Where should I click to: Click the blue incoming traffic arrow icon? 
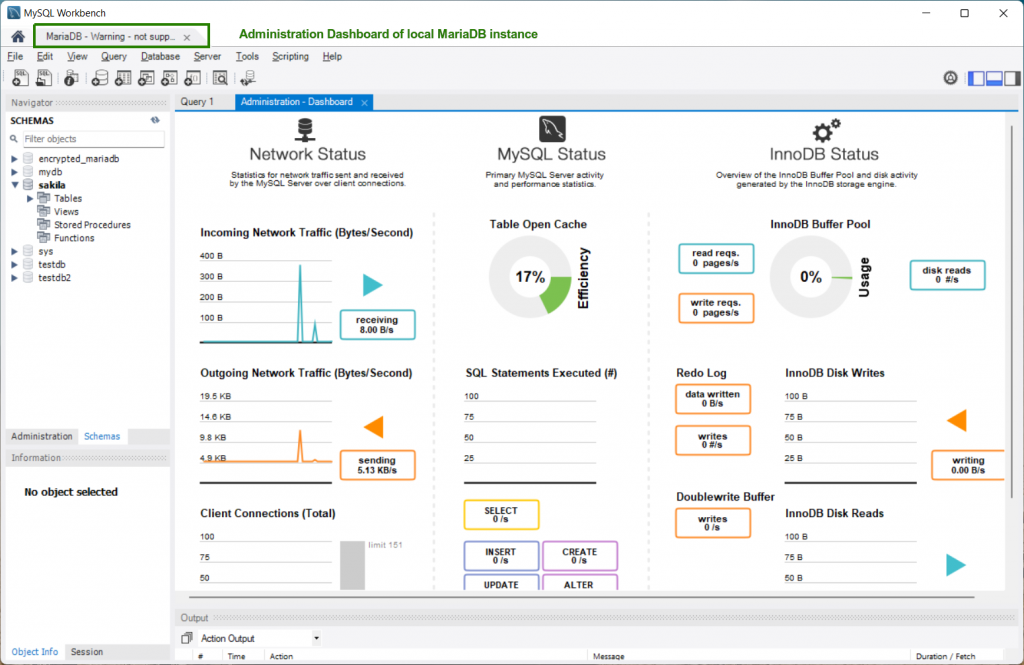372,285
